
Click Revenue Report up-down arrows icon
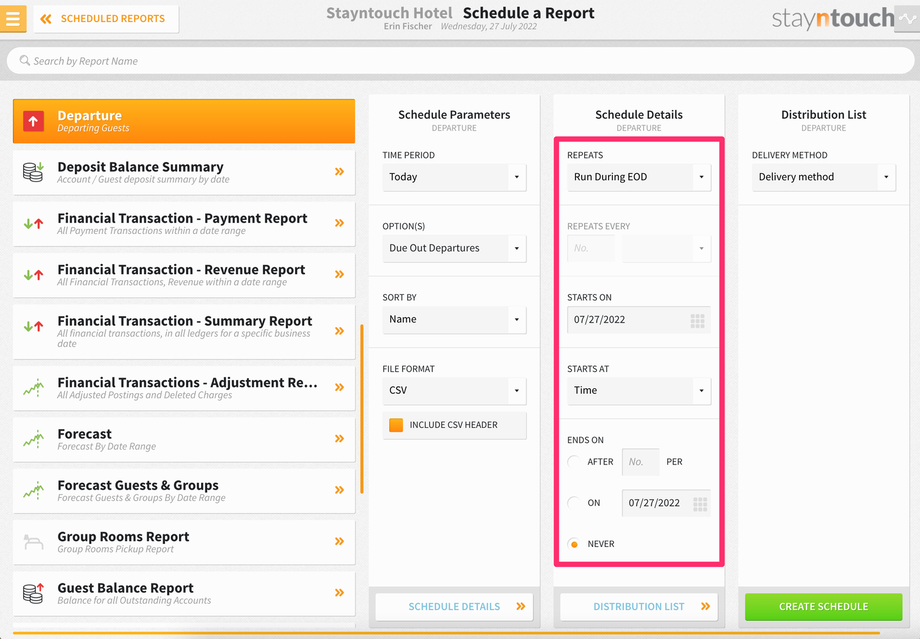[x=33, y=275]
